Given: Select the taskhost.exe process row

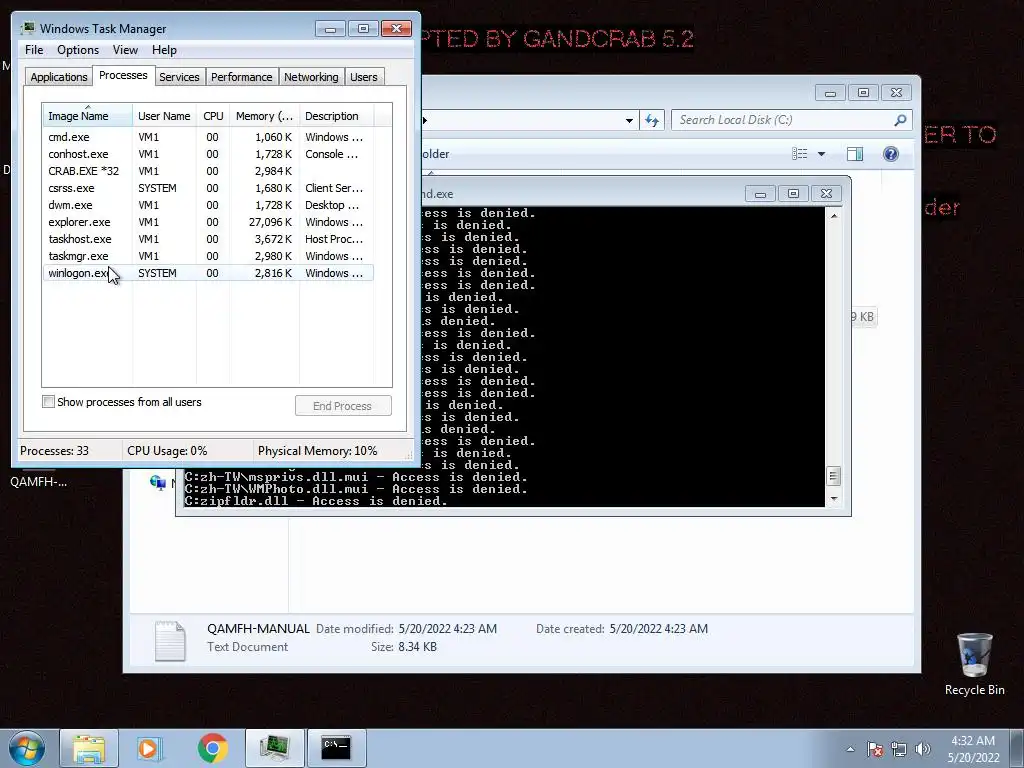Looking at the screenshot, I should tap(208, 239).
